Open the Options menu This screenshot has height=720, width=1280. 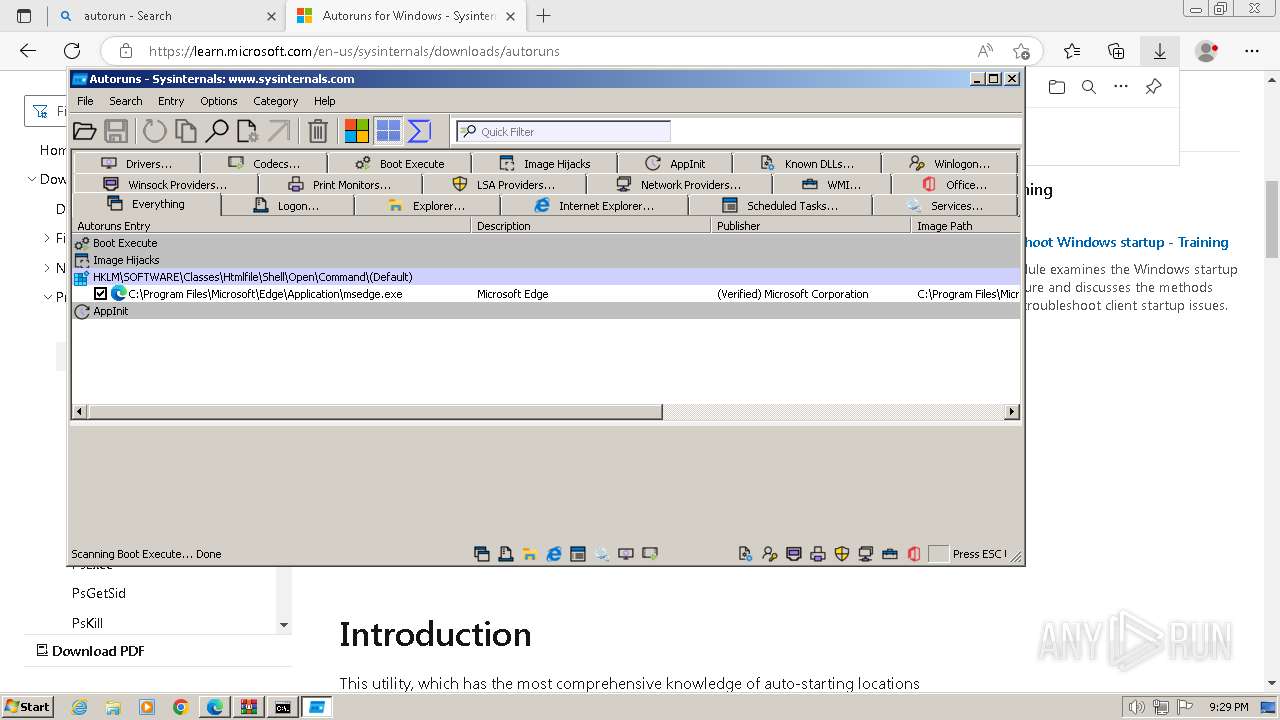coord(218,101)
